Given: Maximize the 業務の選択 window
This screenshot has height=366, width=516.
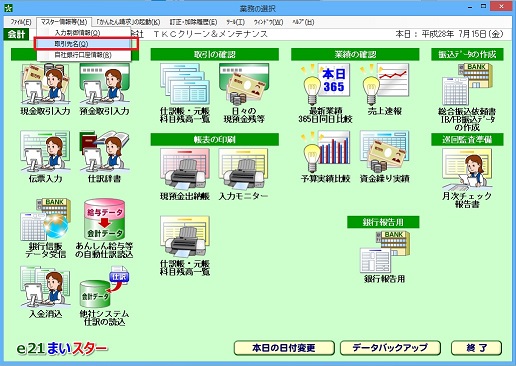Looking at the screenshot, I should point(483,7).
